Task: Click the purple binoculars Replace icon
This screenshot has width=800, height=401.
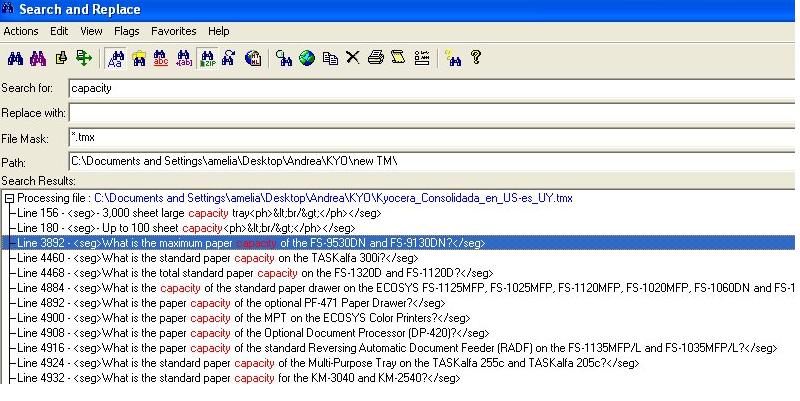Action: tap(38, 58)
